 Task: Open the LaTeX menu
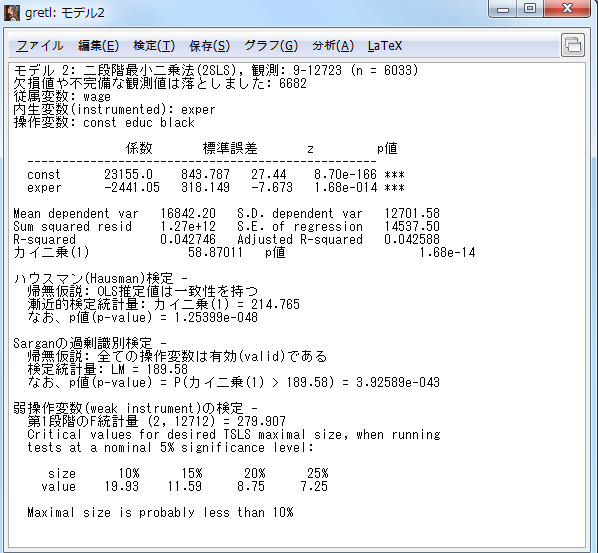[x=385, y=46]
